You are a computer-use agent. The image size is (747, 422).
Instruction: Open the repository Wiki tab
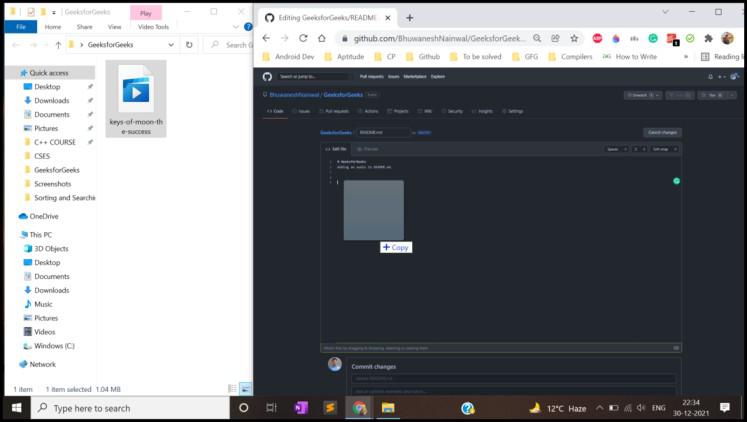coord(425,111)
